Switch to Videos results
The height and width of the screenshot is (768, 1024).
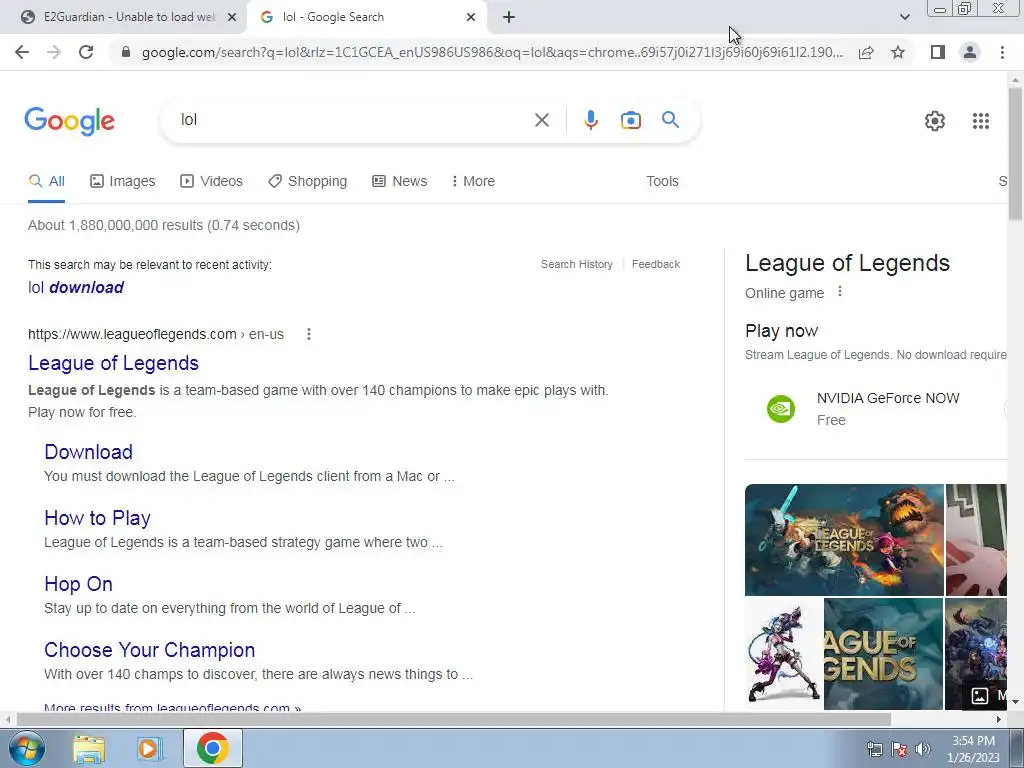[211, 182]
